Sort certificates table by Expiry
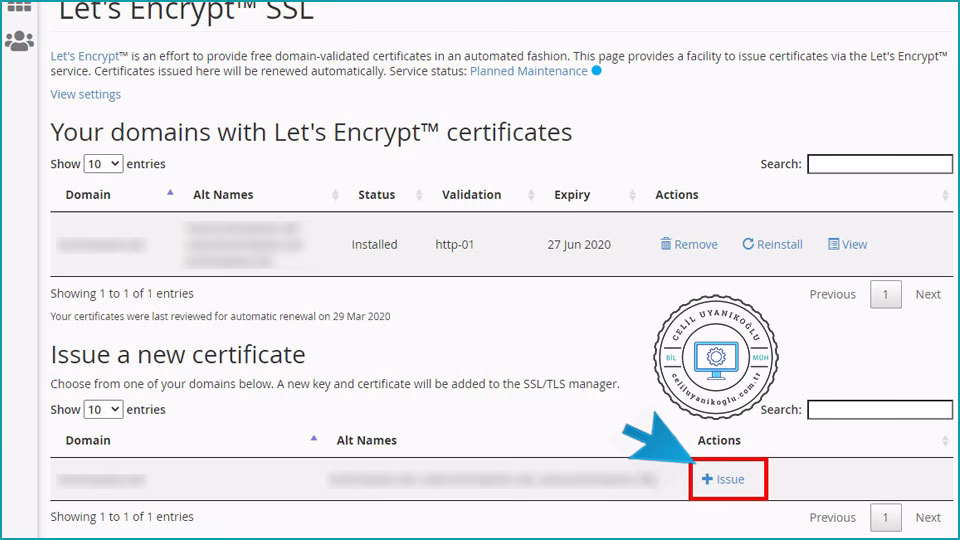 click(x=572, y=195)
